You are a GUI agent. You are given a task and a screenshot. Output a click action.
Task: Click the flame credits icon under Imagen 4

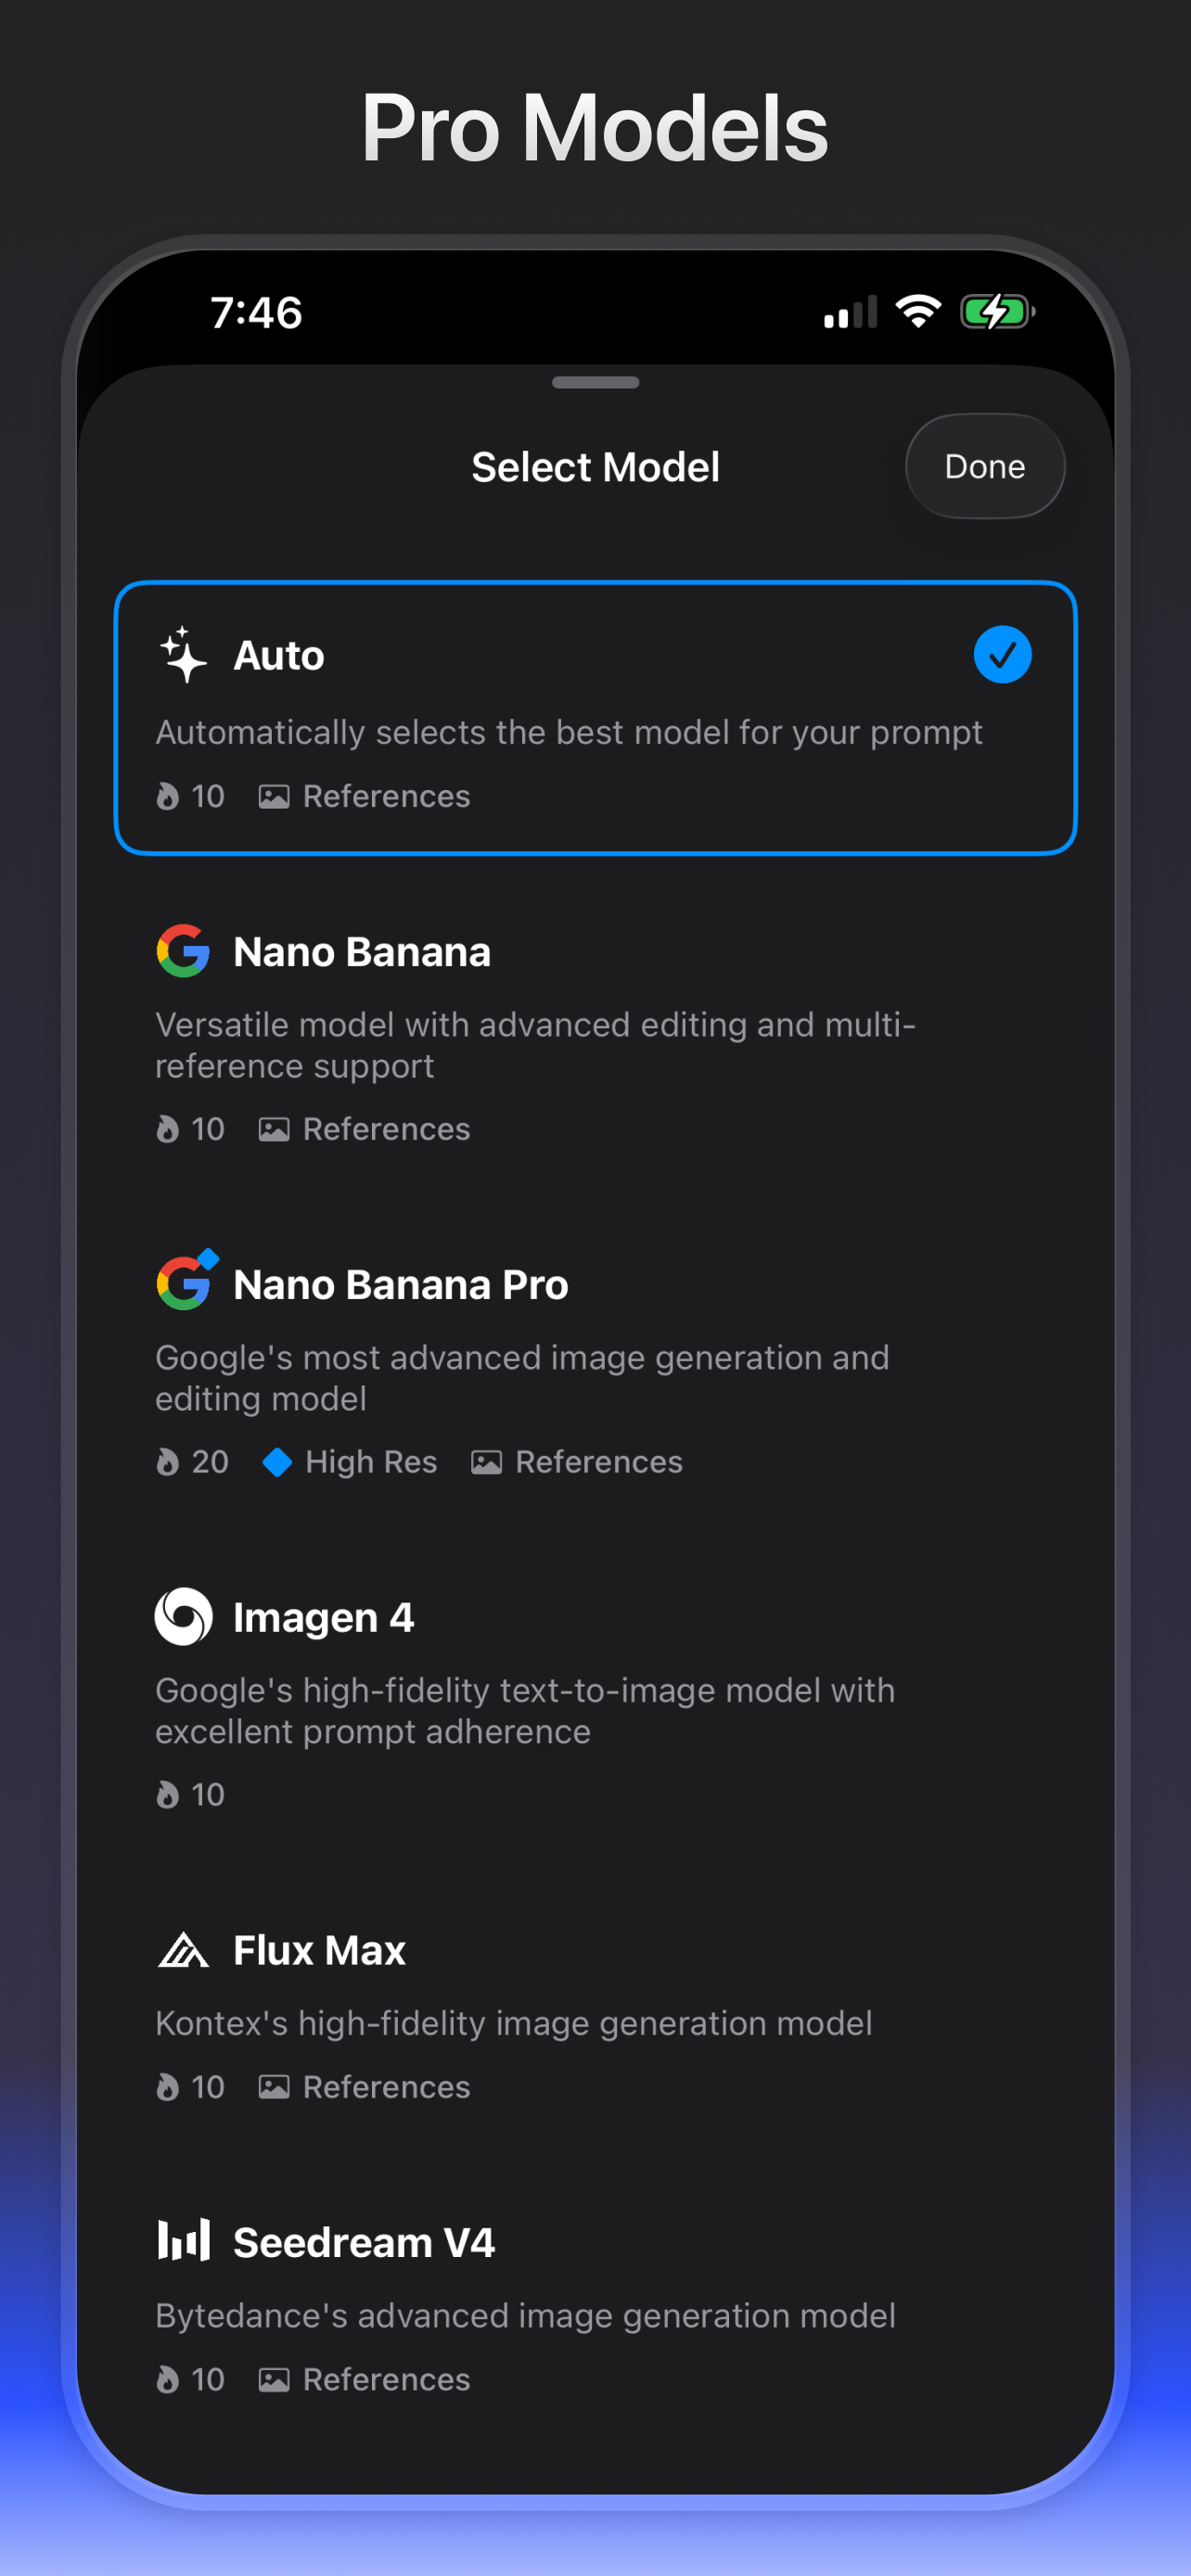pyautogui.click(x=167, y=1795)
